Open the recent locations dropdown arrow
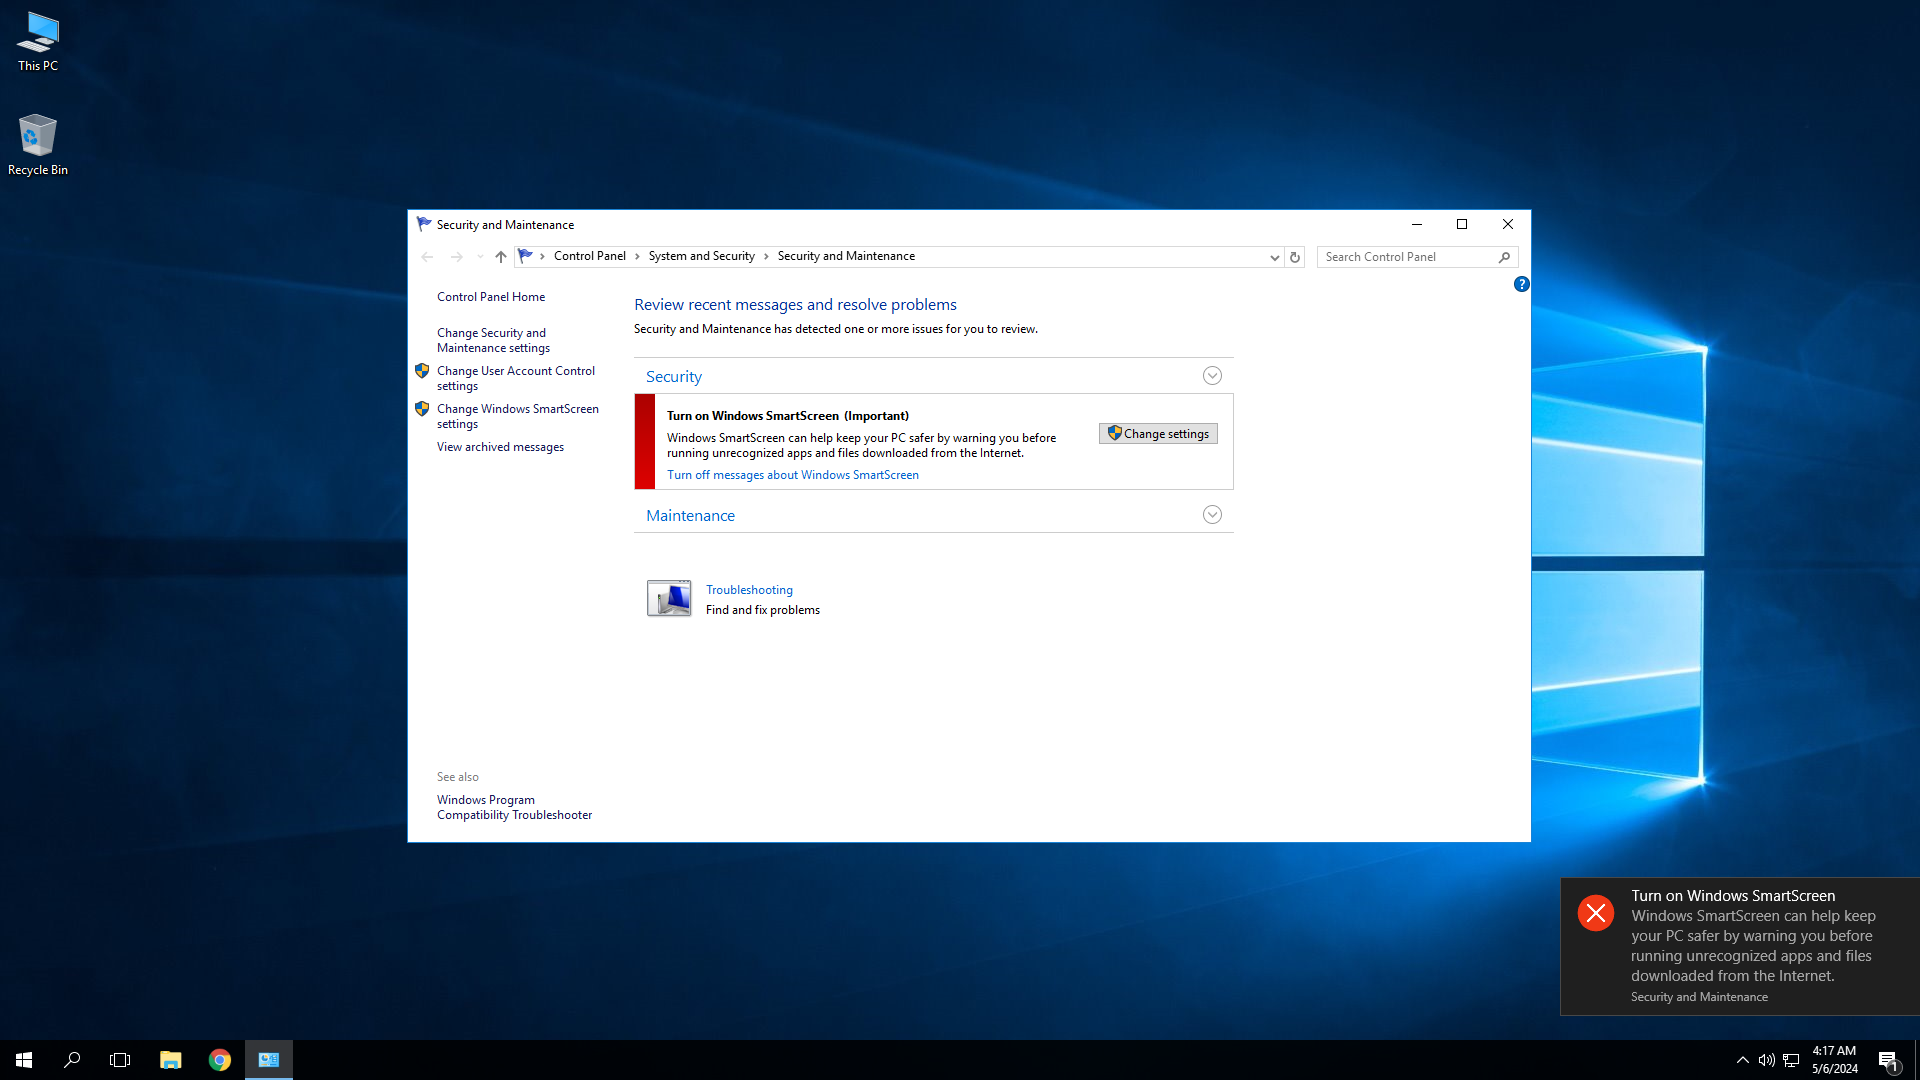 pos(480,257)
